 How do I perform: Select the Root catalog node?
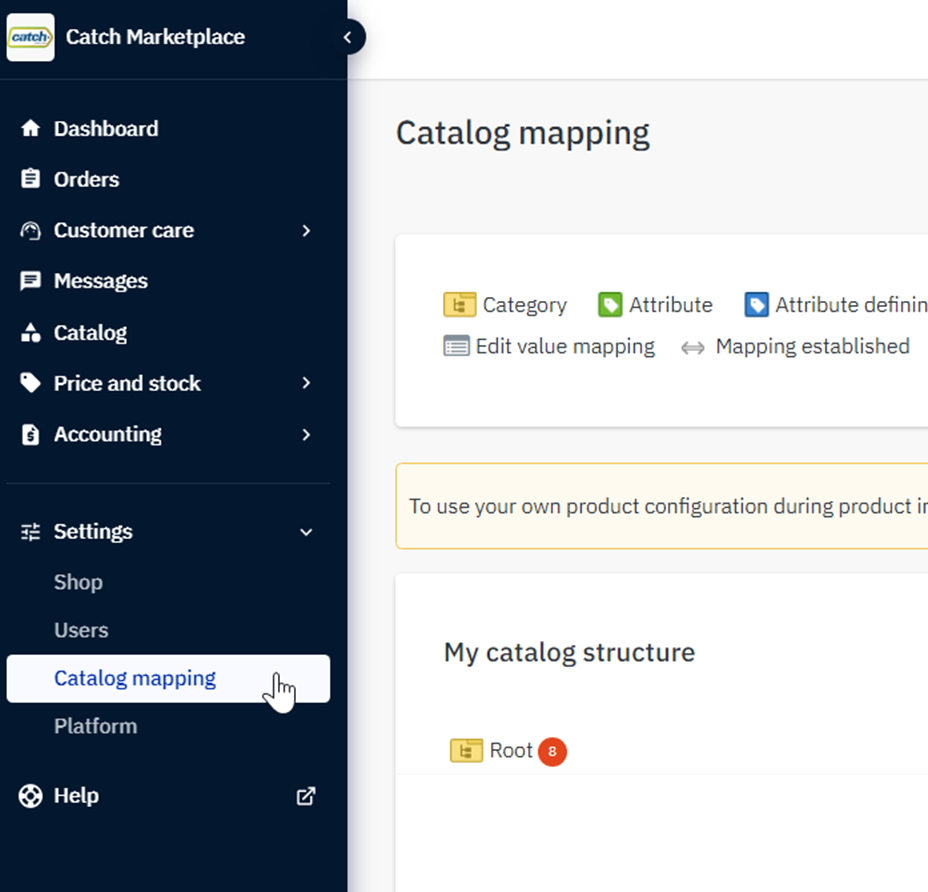(512, 750)
